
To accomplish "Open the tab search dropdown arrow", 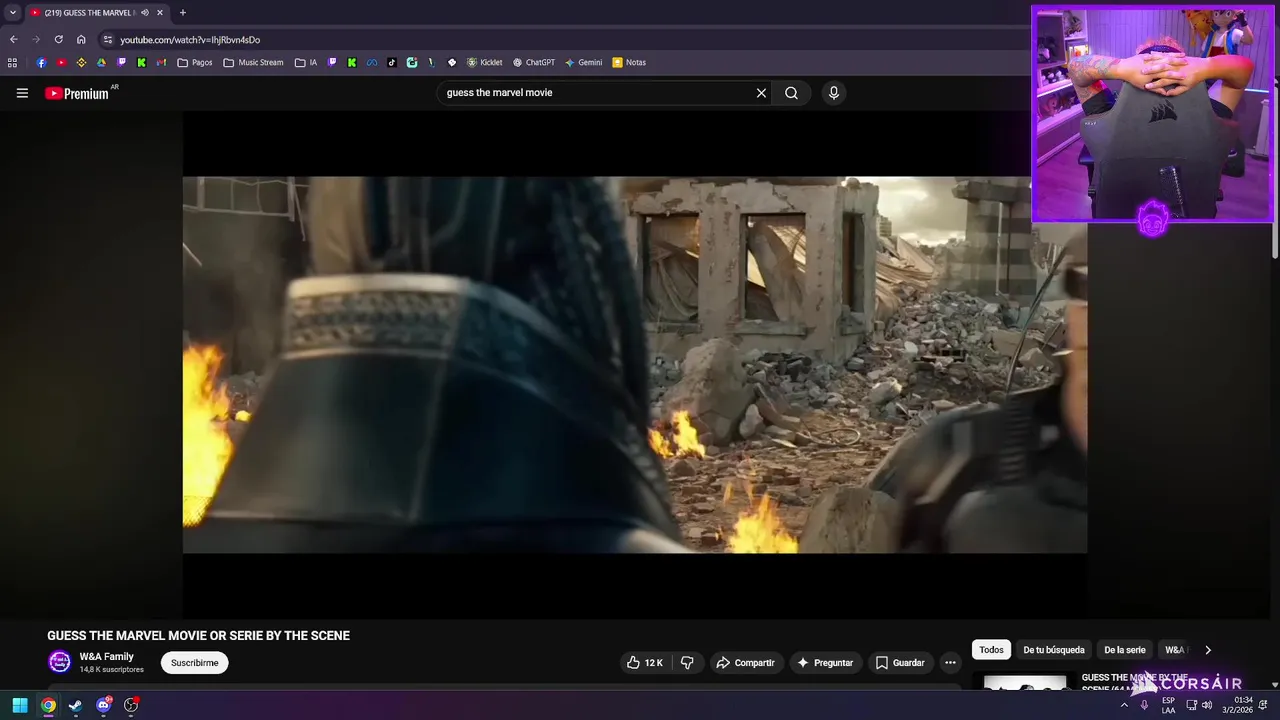I will pos(12,13).
